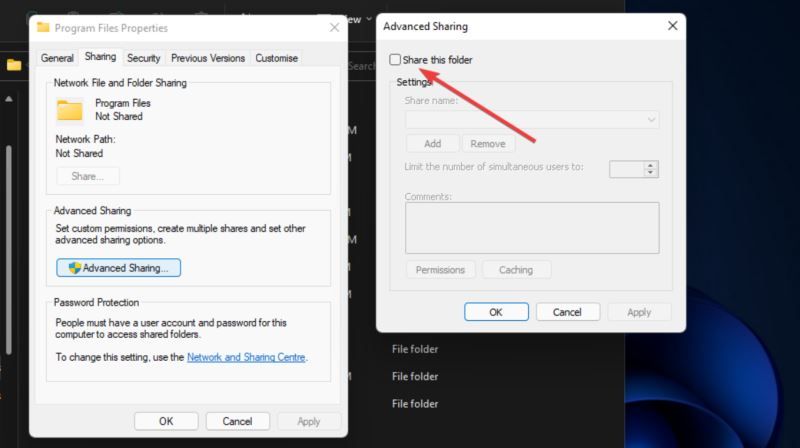Click Cancel in Program Files Properties
The image size is (800, 448).
237,421
